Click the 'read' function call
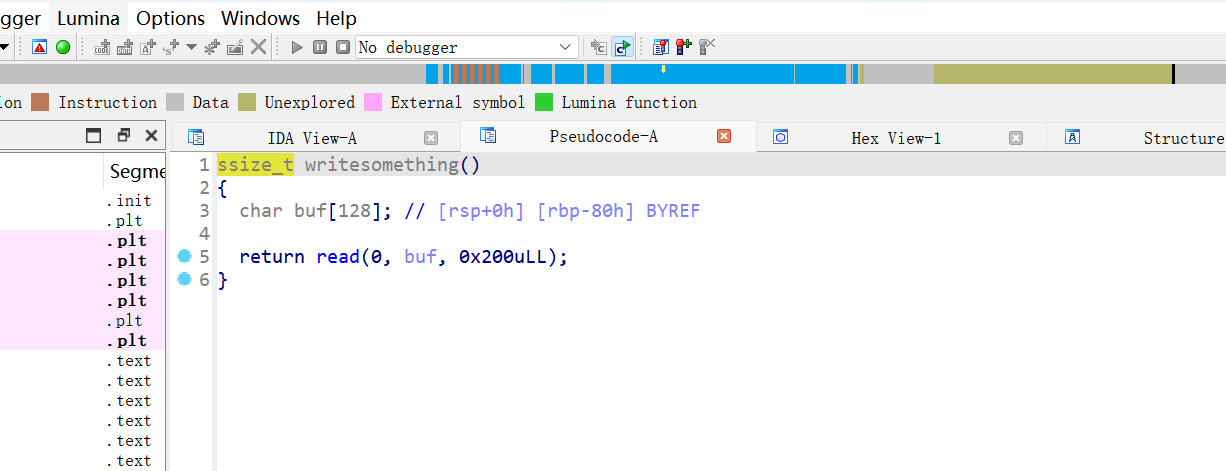Viewport: 1226px width, 471px height. (x=338, y=257)
